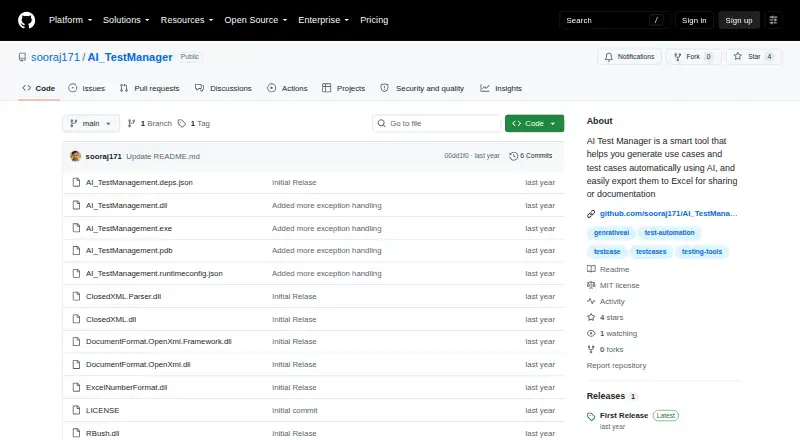Open ClosedXML.Parser.dll file
This screenshot has height=440, width=800.
123,297
